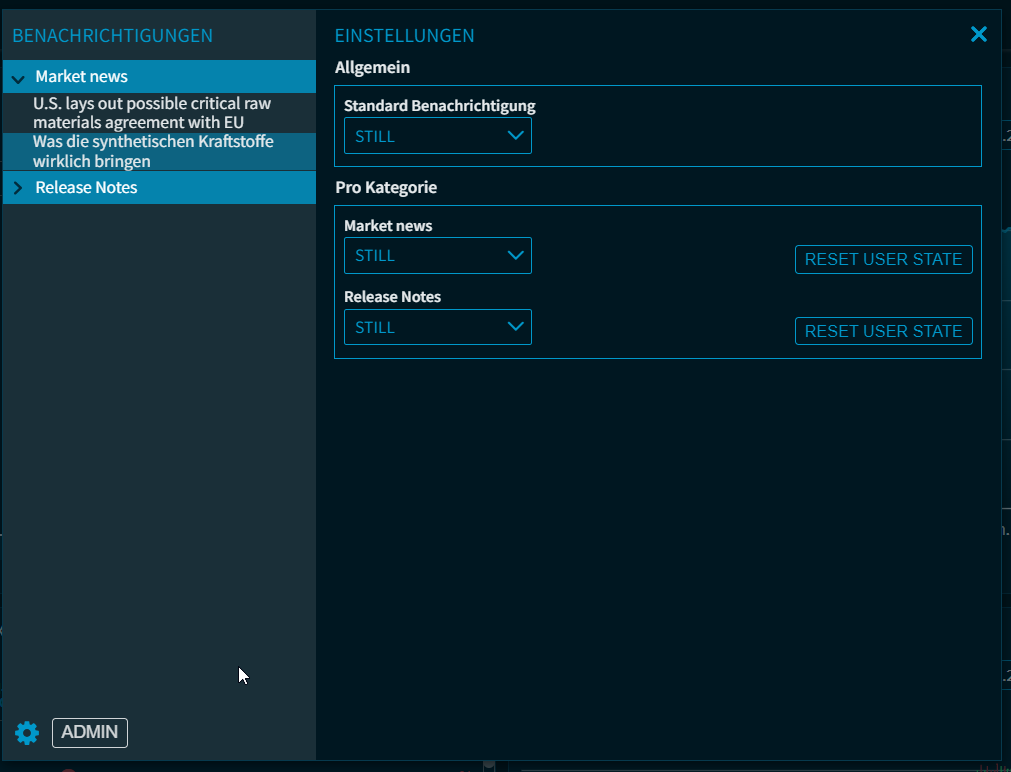Open the U.S. critical raw materials news item
Viewport: 1011px width, 772px height.
151,113
